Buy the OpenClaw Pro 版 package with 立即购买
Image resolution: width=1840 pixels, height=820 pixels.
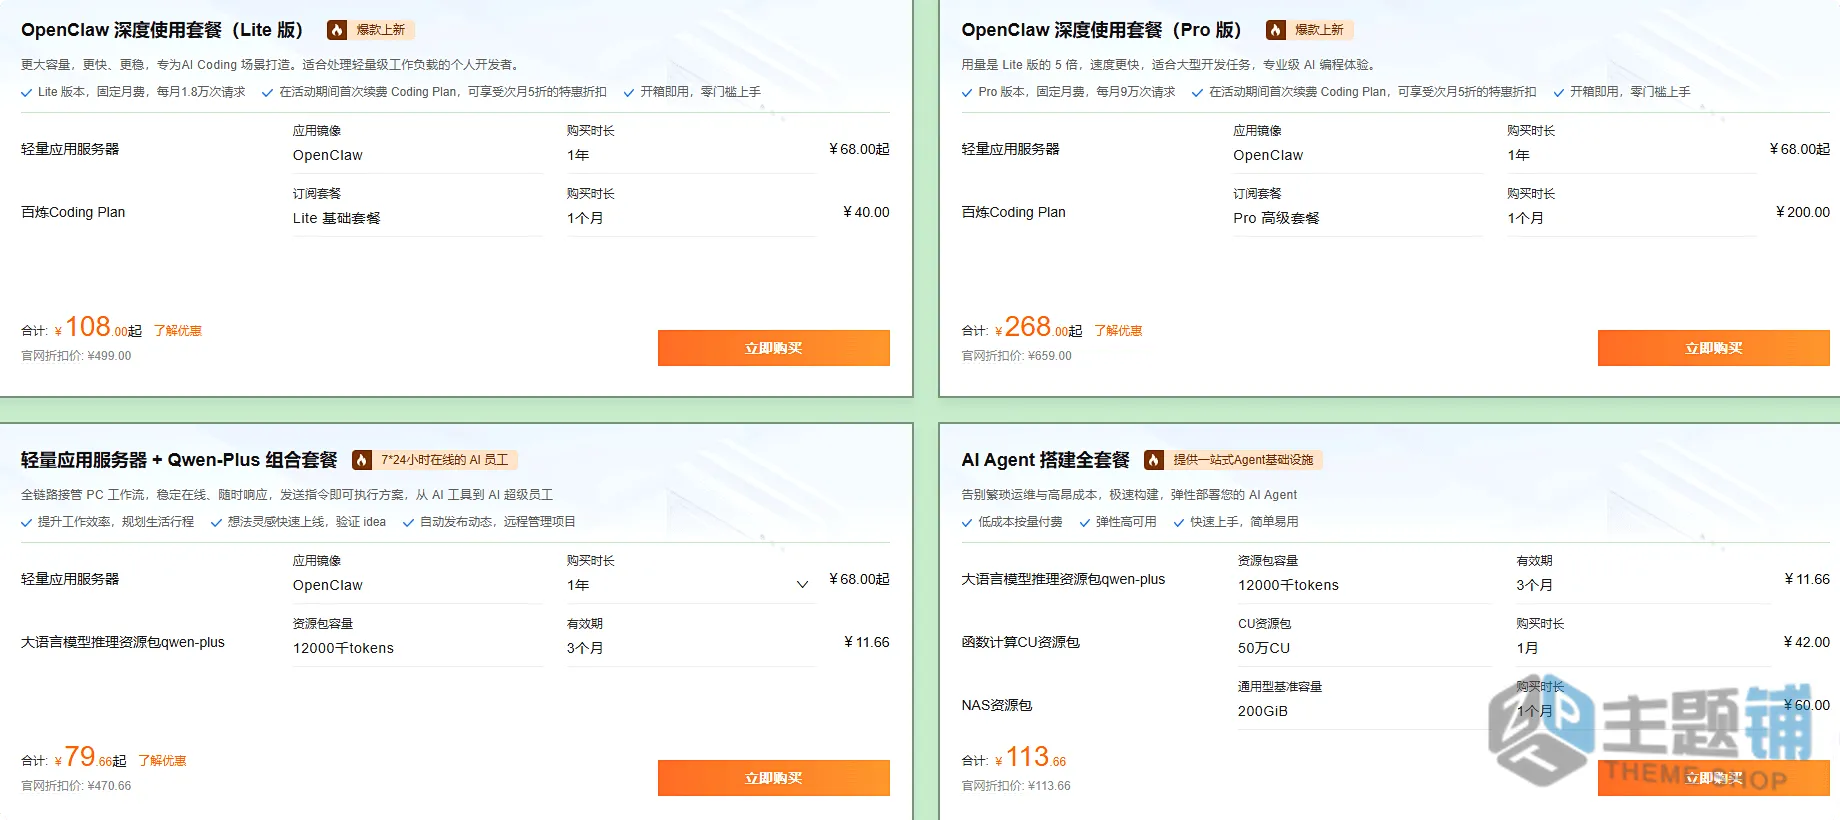[1713, 348]
